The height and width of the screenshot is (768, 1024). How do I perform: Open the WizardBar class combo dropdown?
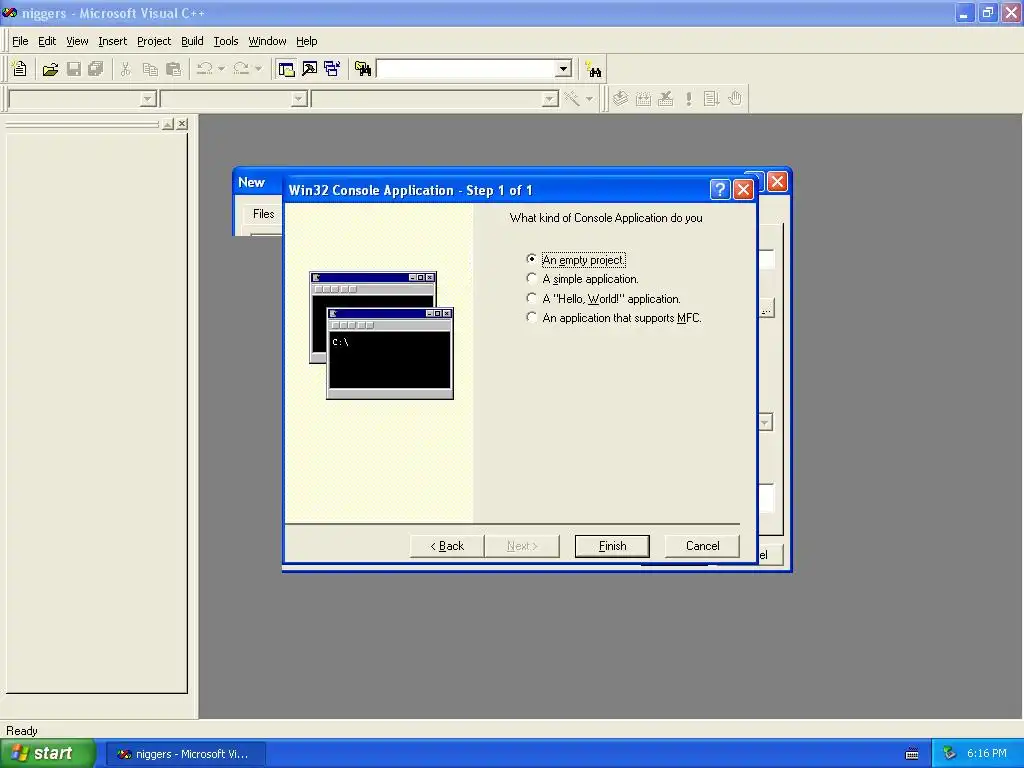[x=148, y=99]
